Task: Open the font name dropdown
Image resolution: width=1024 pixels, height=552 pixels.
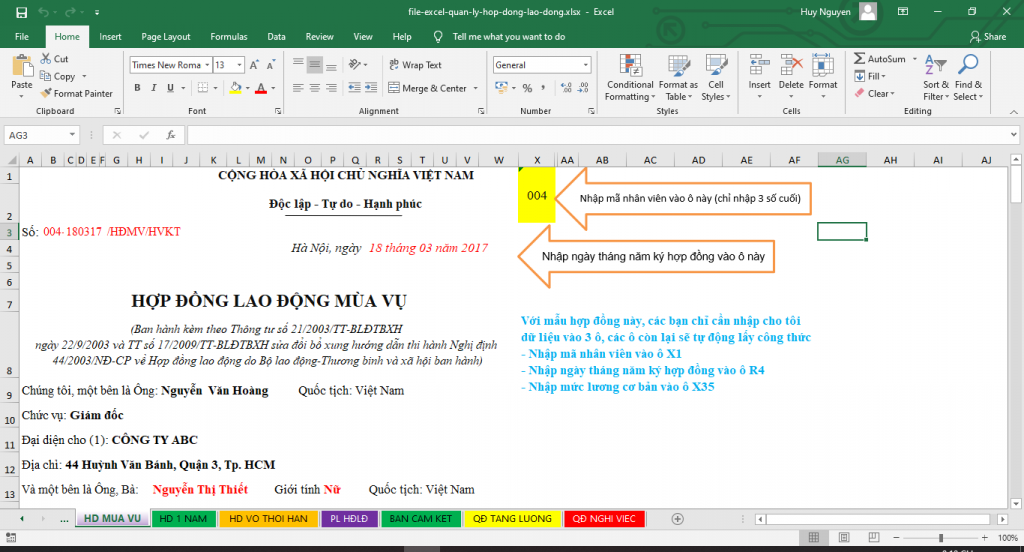Action: 205,65
